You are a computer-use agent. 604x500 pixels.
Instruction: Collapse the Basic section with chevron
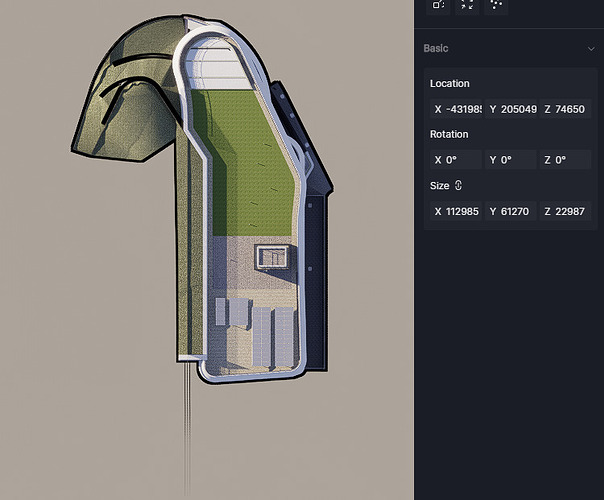coord(591,48)
